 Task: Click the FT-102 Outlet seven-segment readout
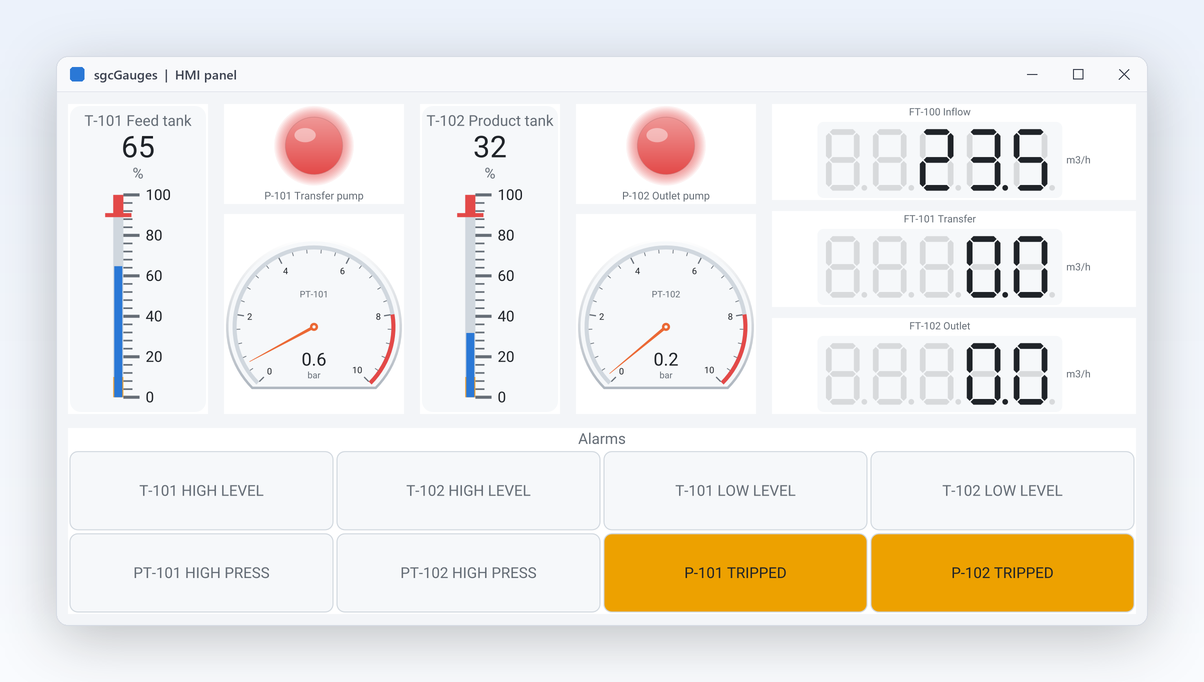click(x=939, y=374)
